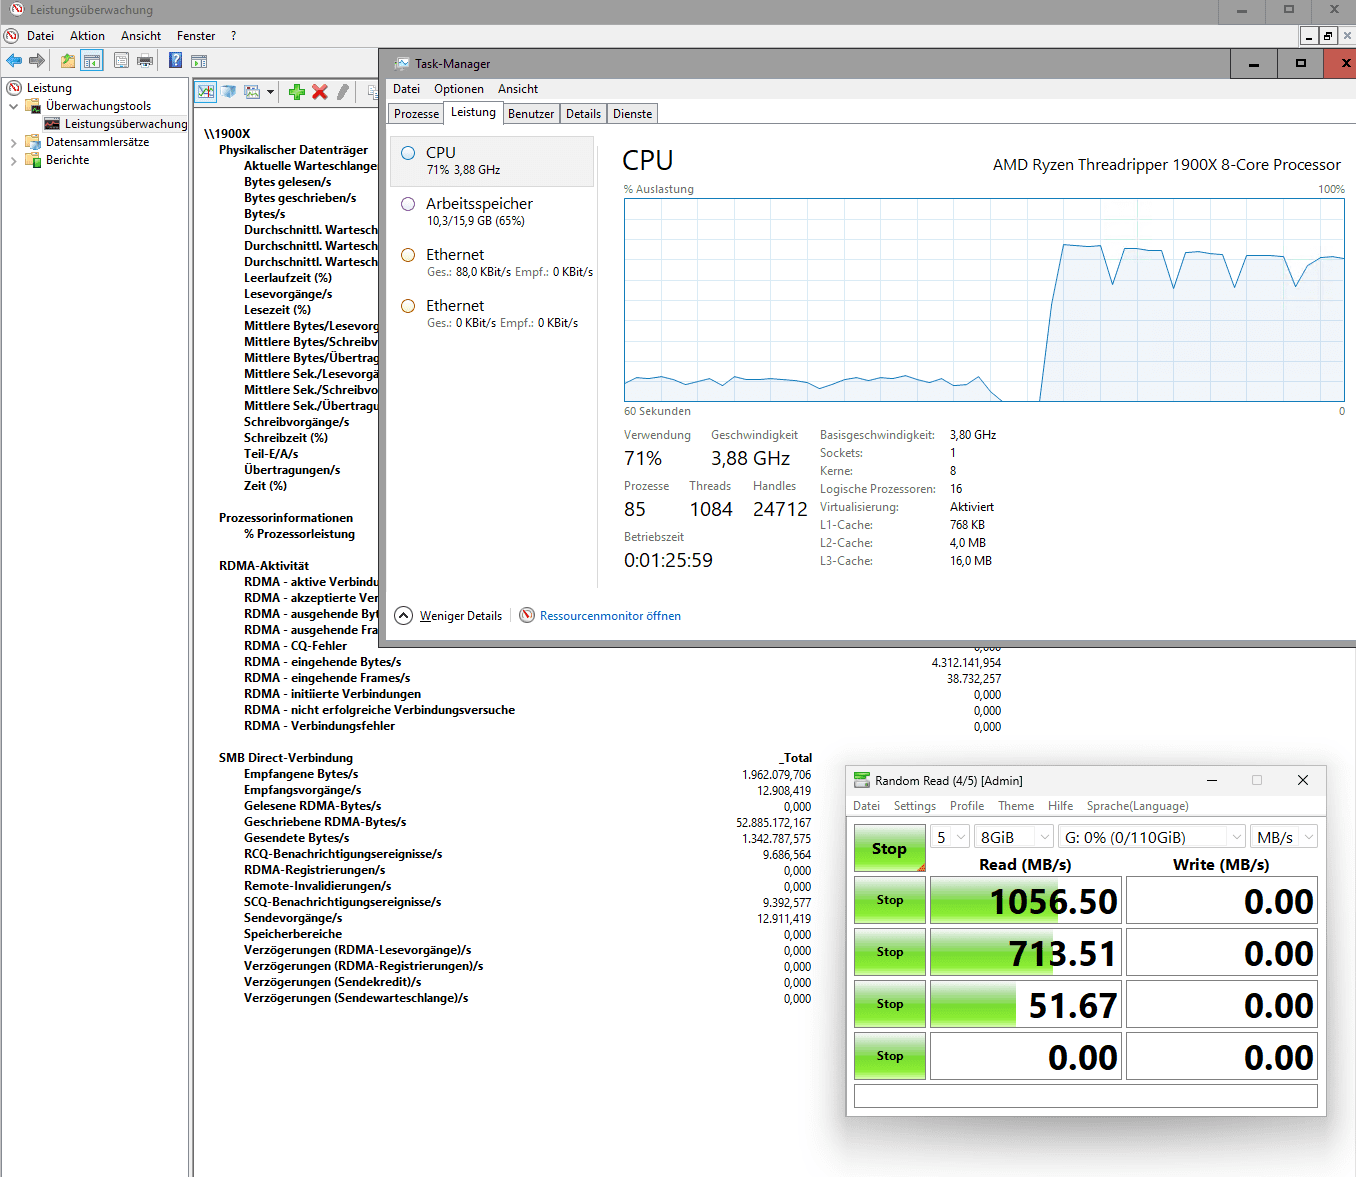Click the 713.51 read result progress bar

[x=1026, y=953]
